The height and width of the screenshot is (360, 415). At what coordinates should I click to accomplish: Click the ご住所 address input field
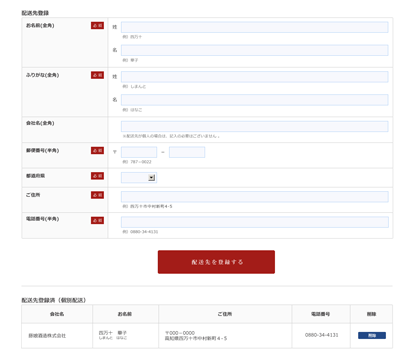[x=255, y=197]
